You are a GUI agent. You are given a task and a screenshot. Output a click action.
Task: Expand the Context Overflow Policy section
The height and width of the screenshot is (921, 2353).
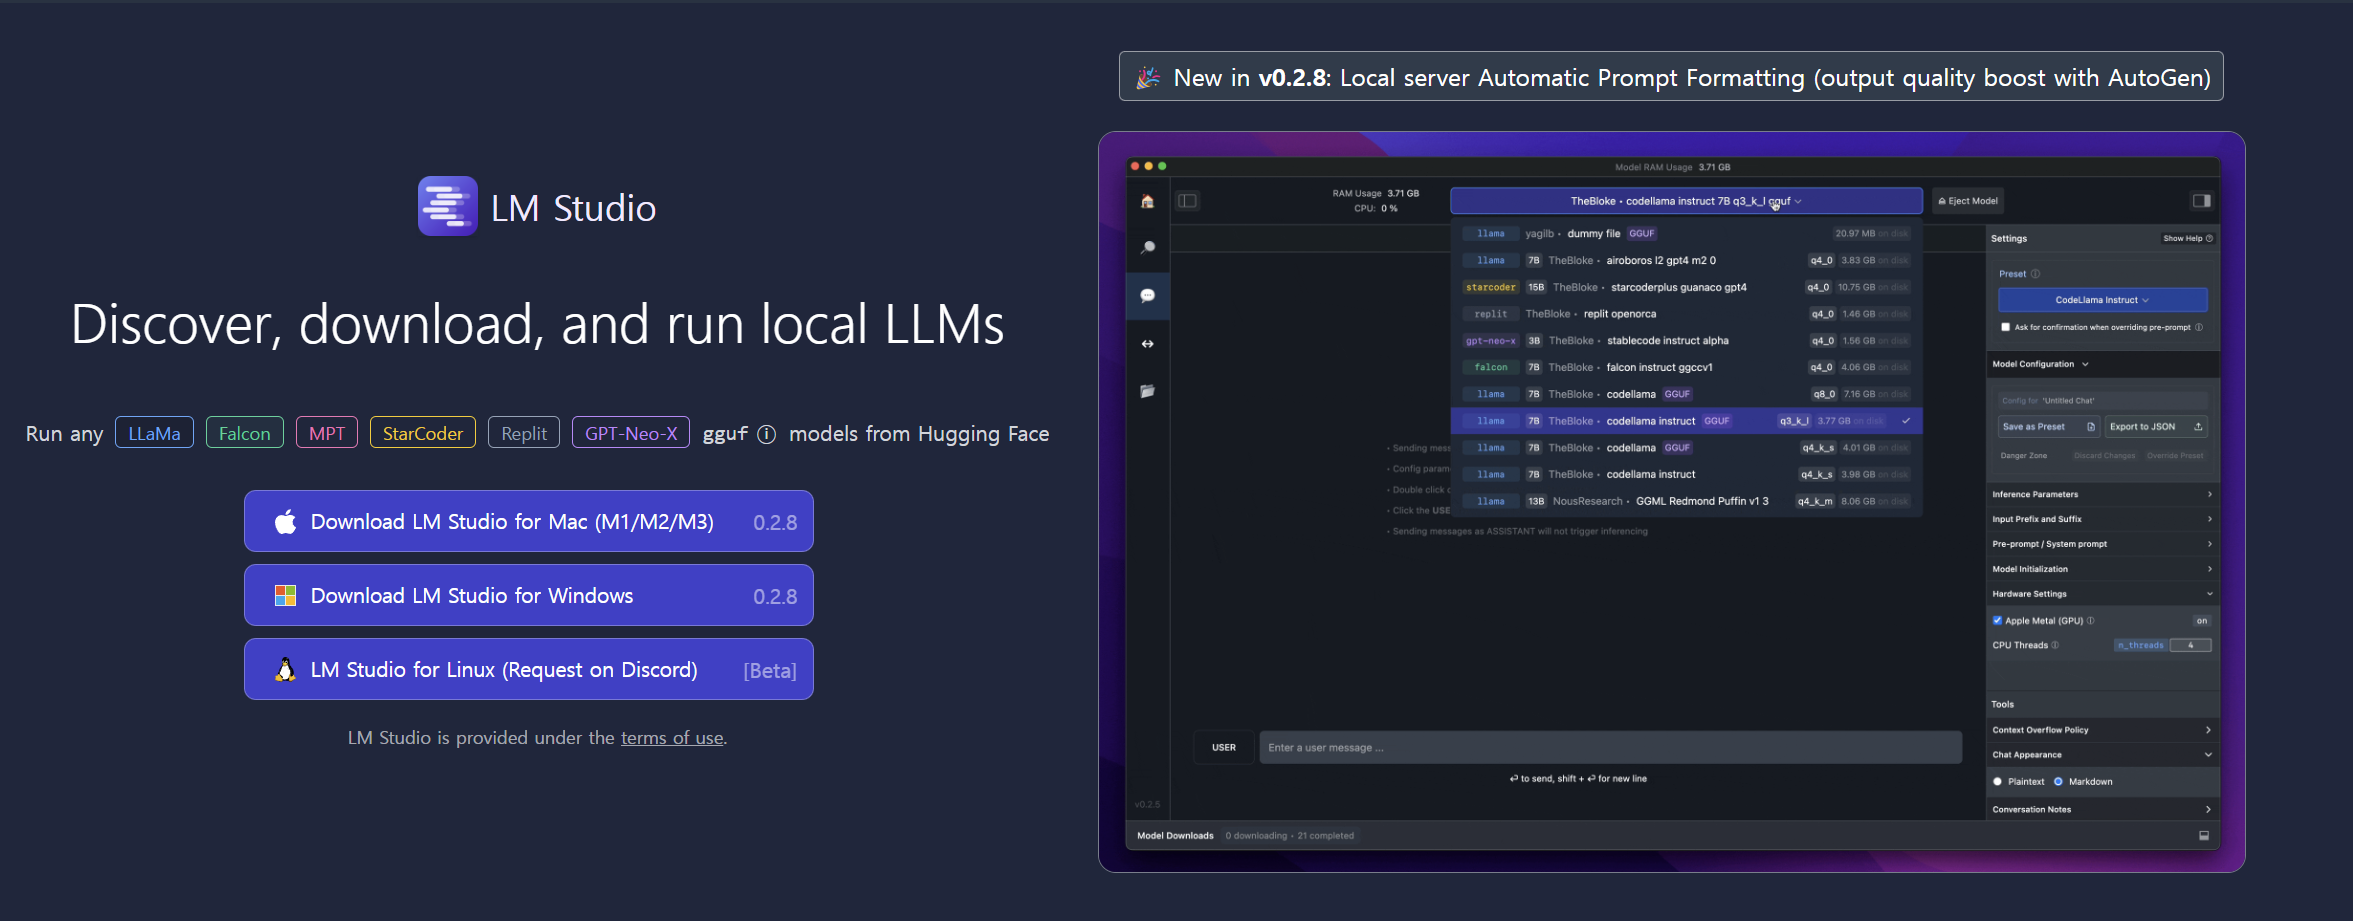click(x=2102, y=730)
